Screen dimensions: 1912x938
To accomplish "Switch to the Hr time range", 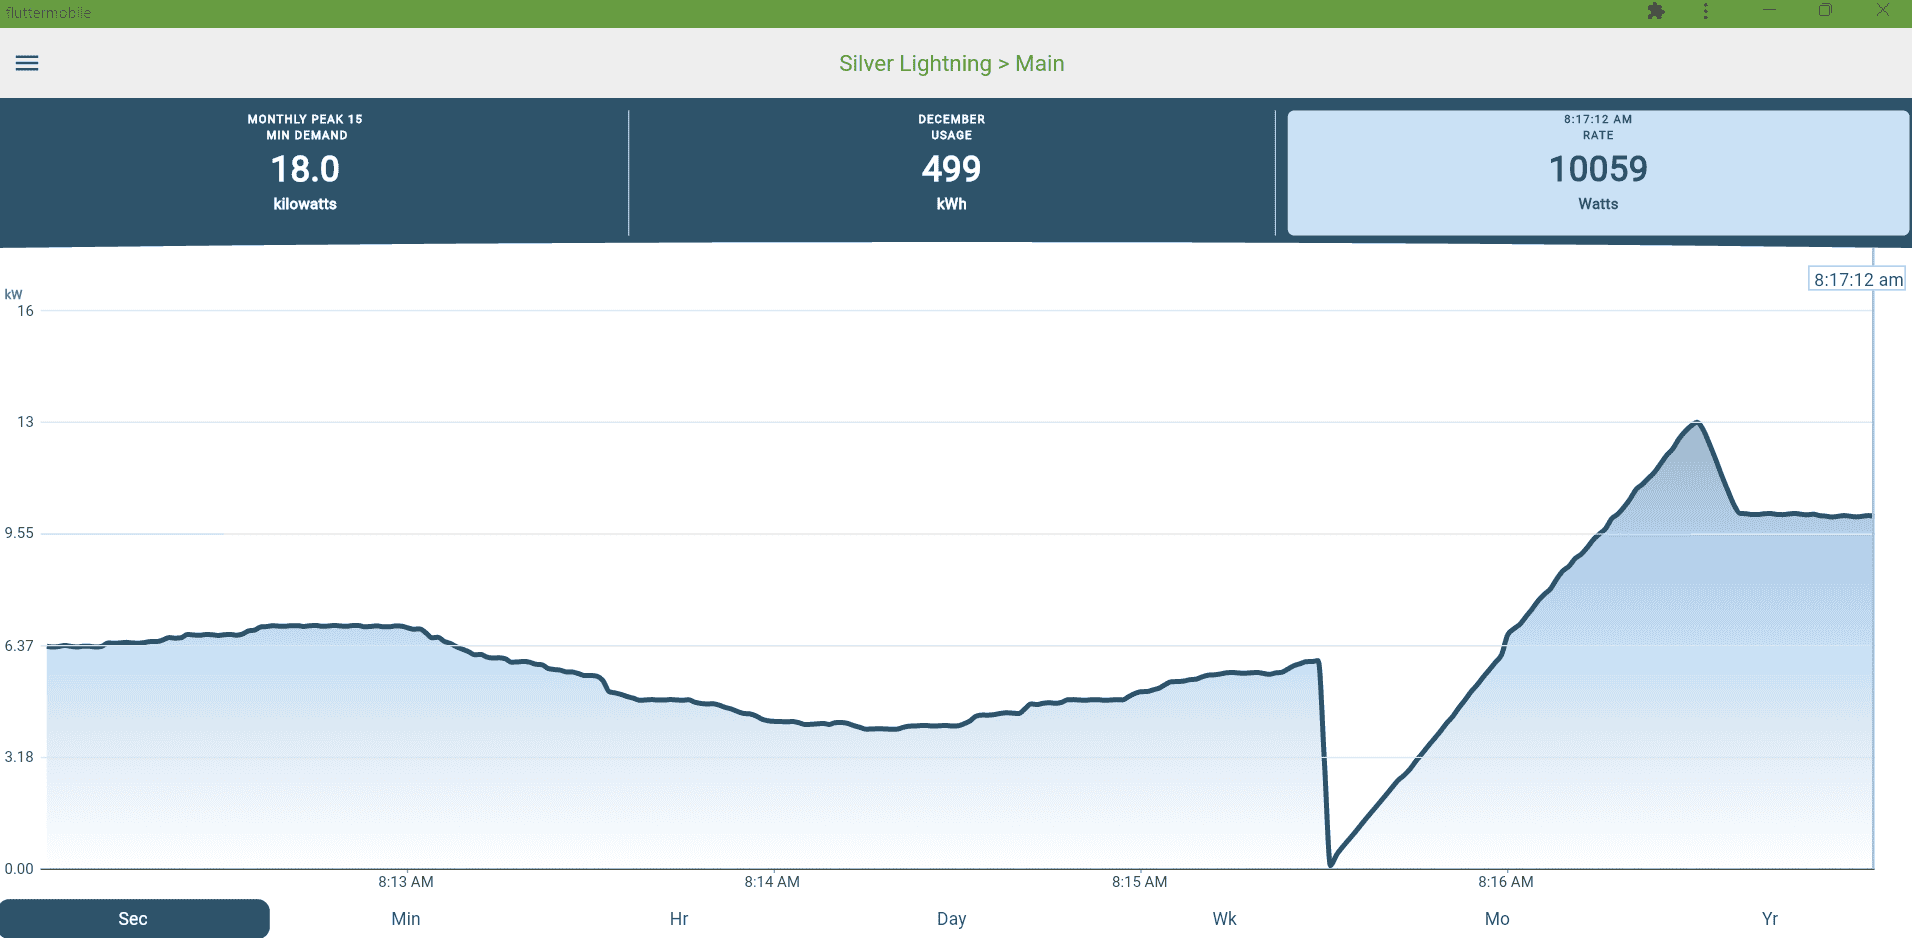I will click(x=679, y=918).
